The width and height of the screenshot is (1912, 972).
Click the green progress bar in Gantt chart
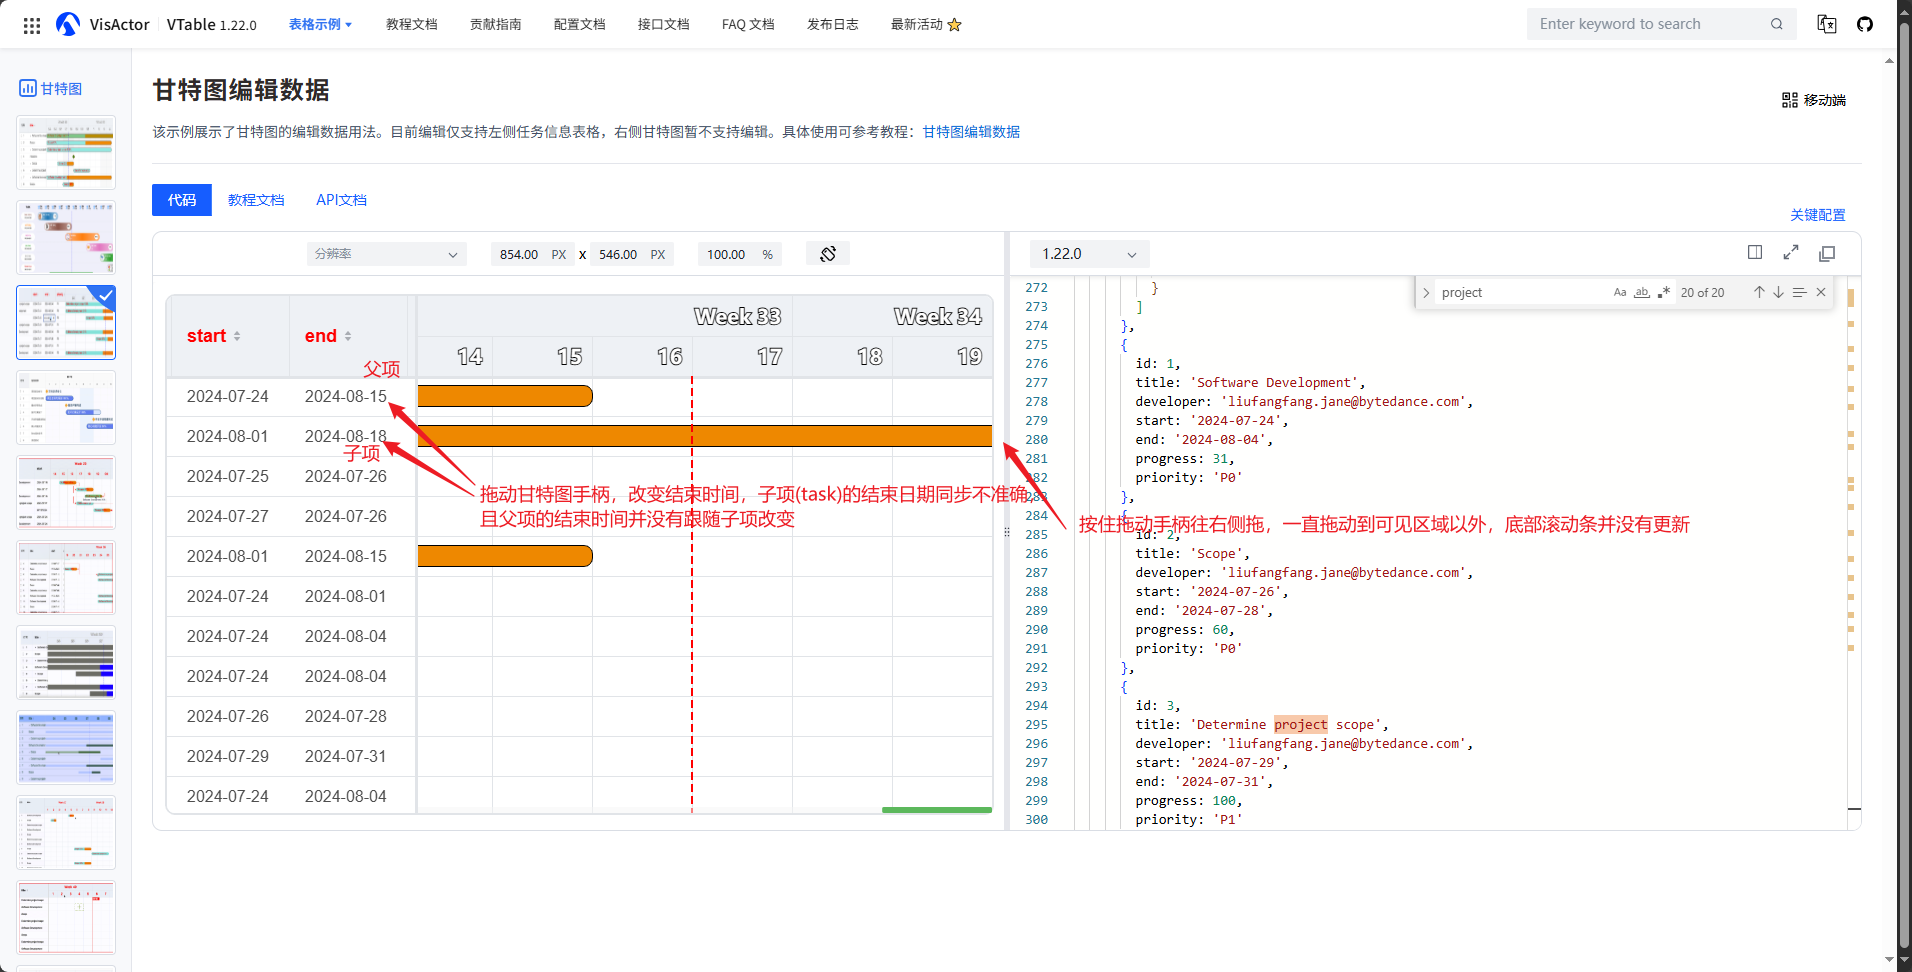coord(936,809)
